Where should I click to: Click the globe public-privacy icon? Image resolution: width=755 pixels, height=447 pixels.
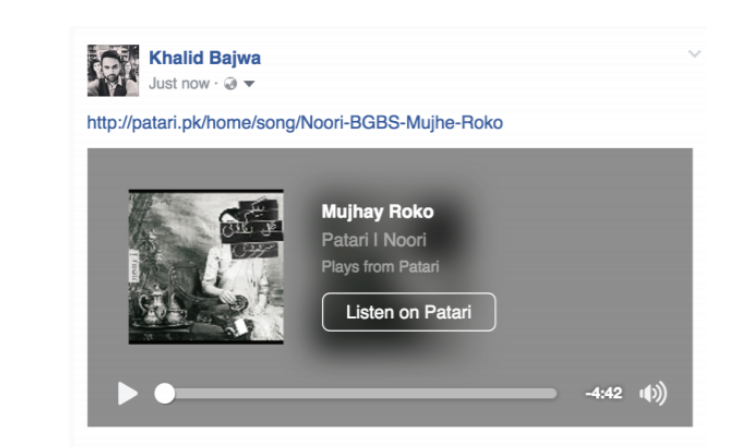pyautogui.click(x=231, y=84)
